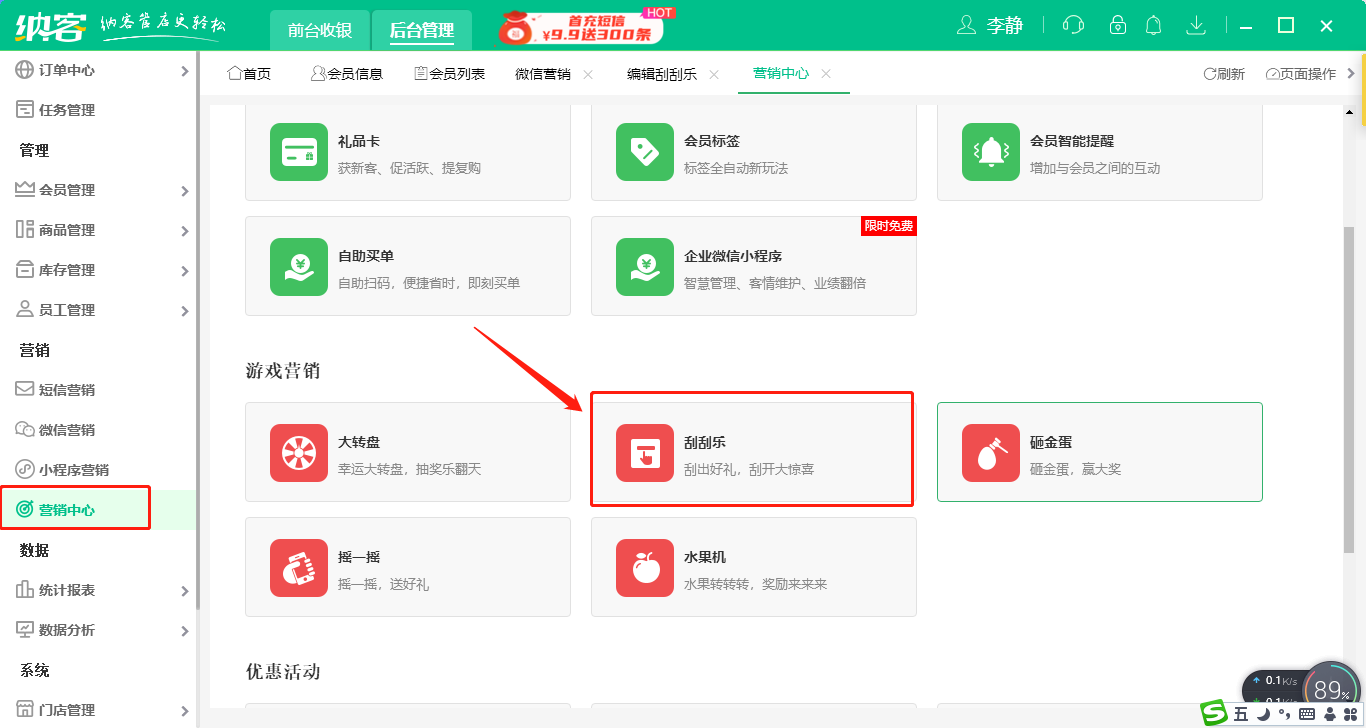
Task: Click the moon icon in input toolbar
Action: click(x=1263, y=714)
